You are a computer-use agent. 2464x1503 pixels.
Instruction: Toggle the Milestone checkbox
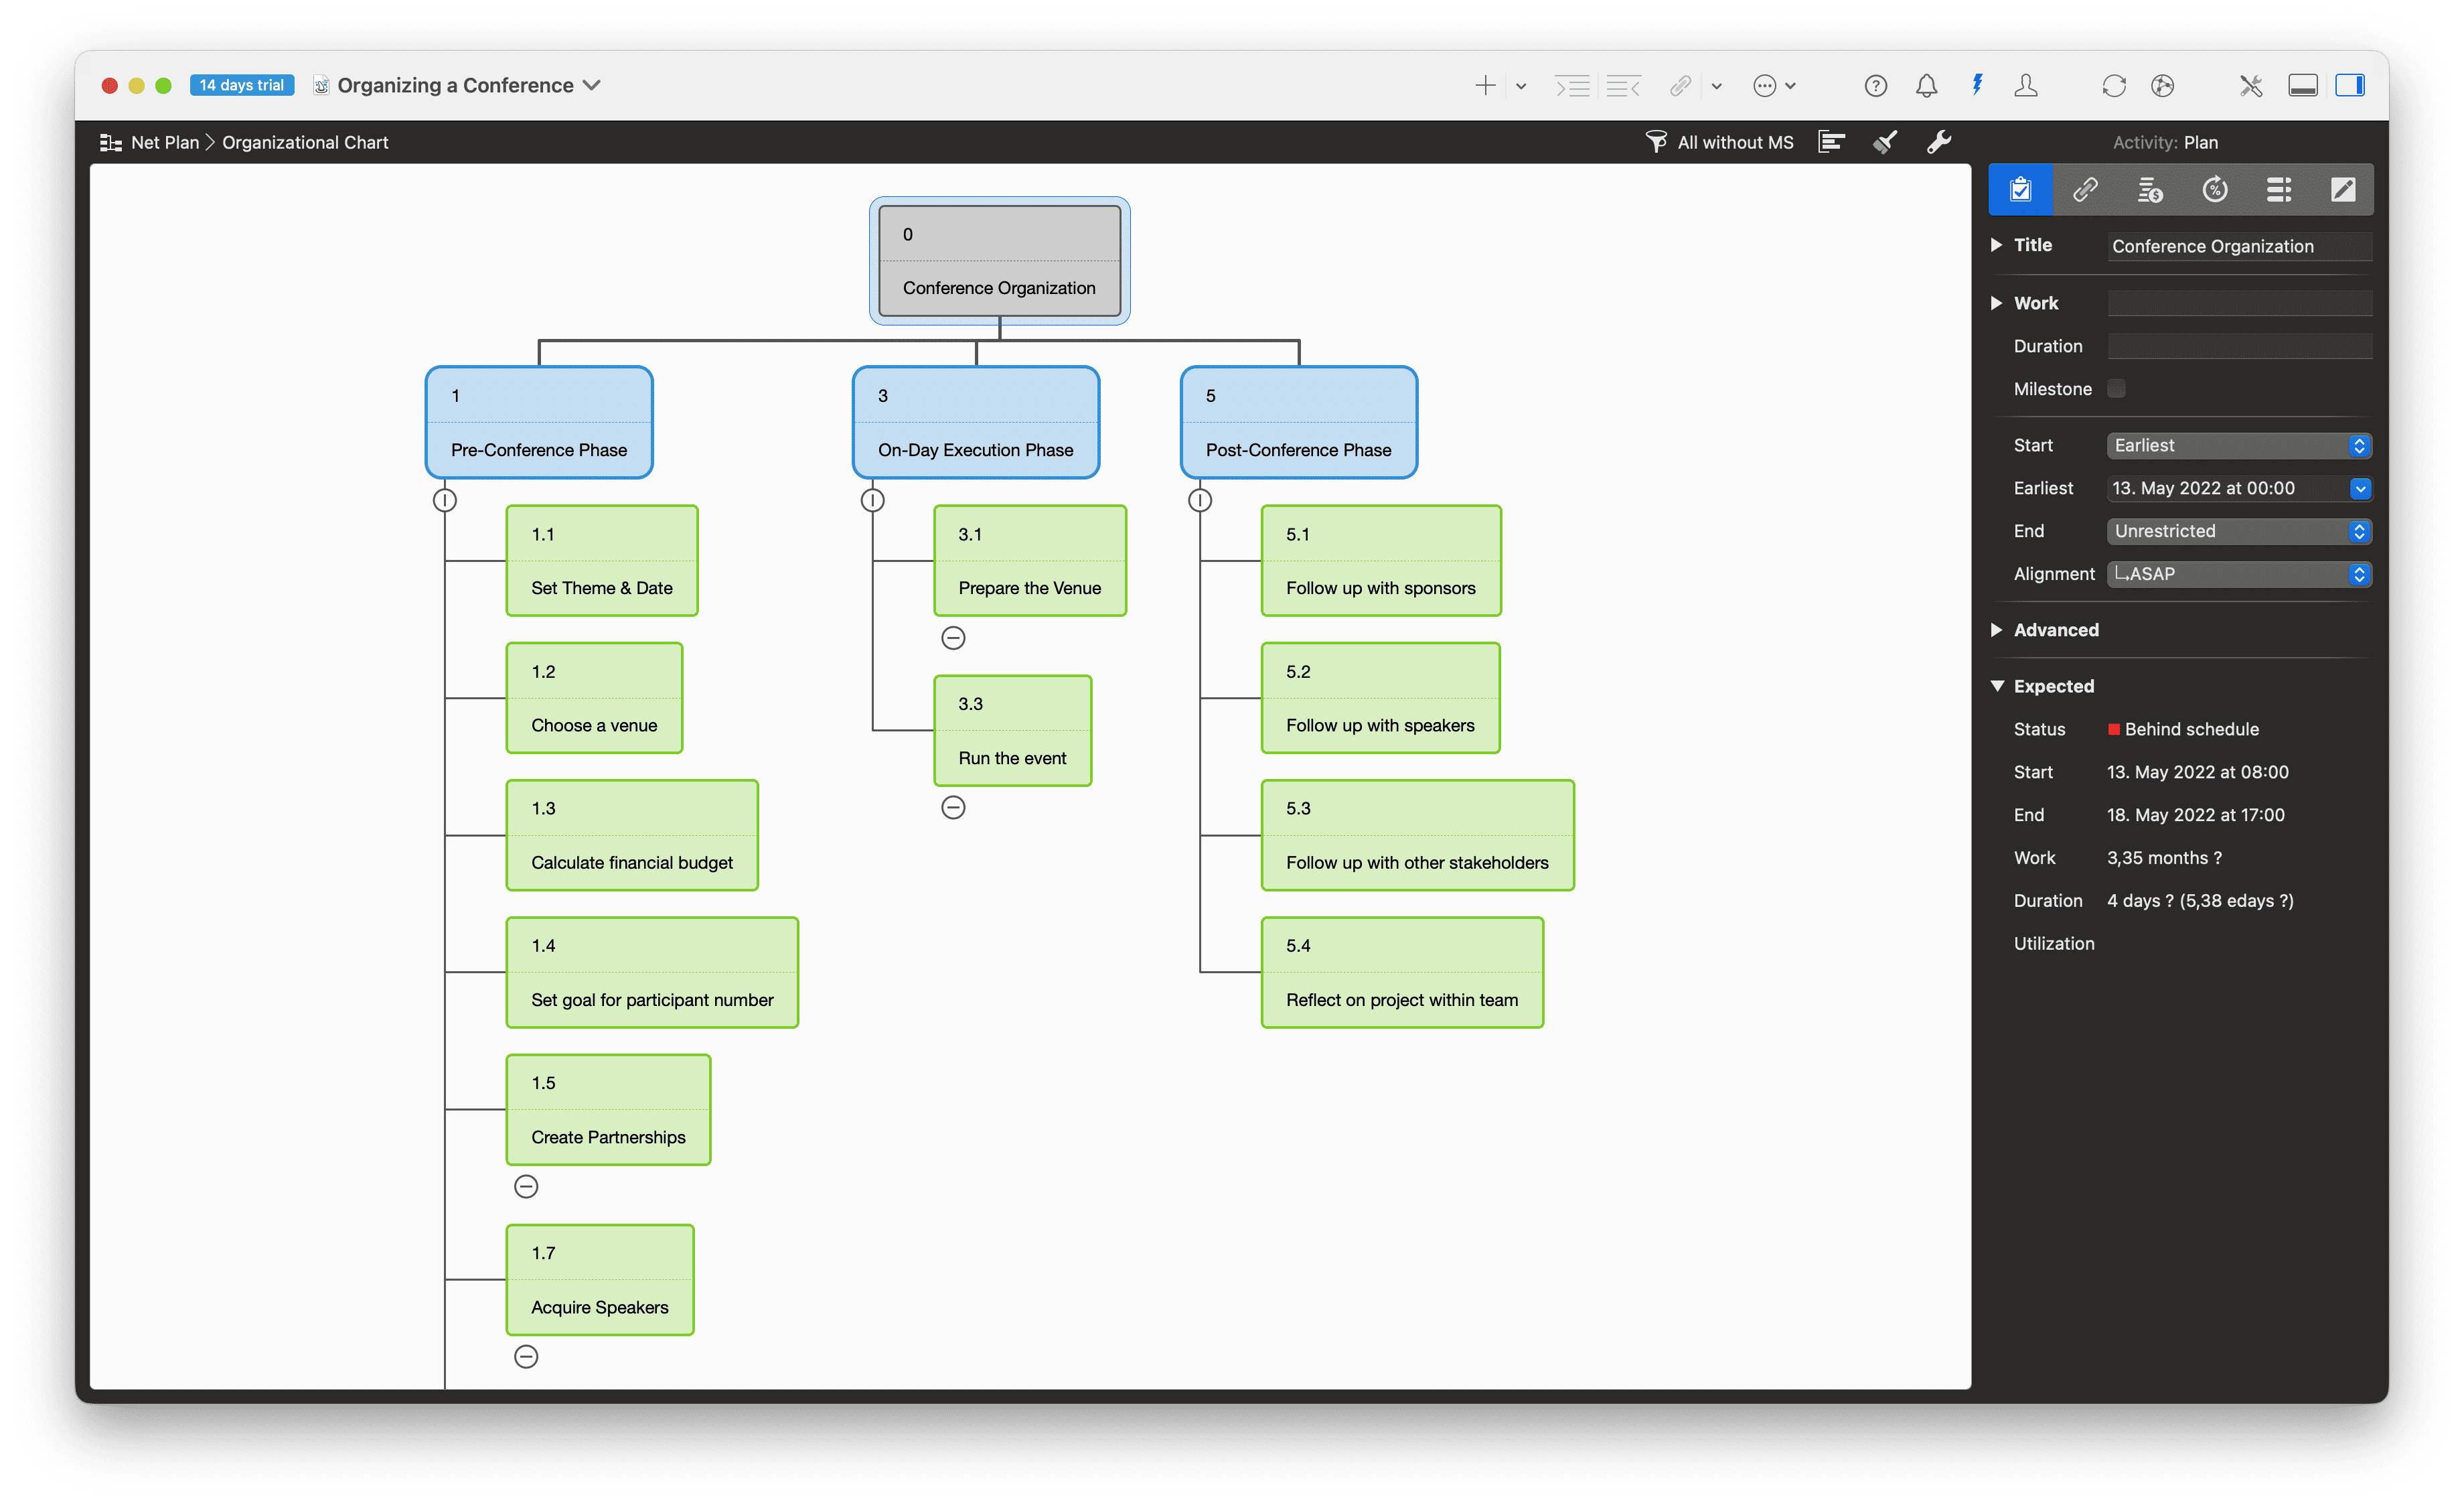coord(2116,389)
